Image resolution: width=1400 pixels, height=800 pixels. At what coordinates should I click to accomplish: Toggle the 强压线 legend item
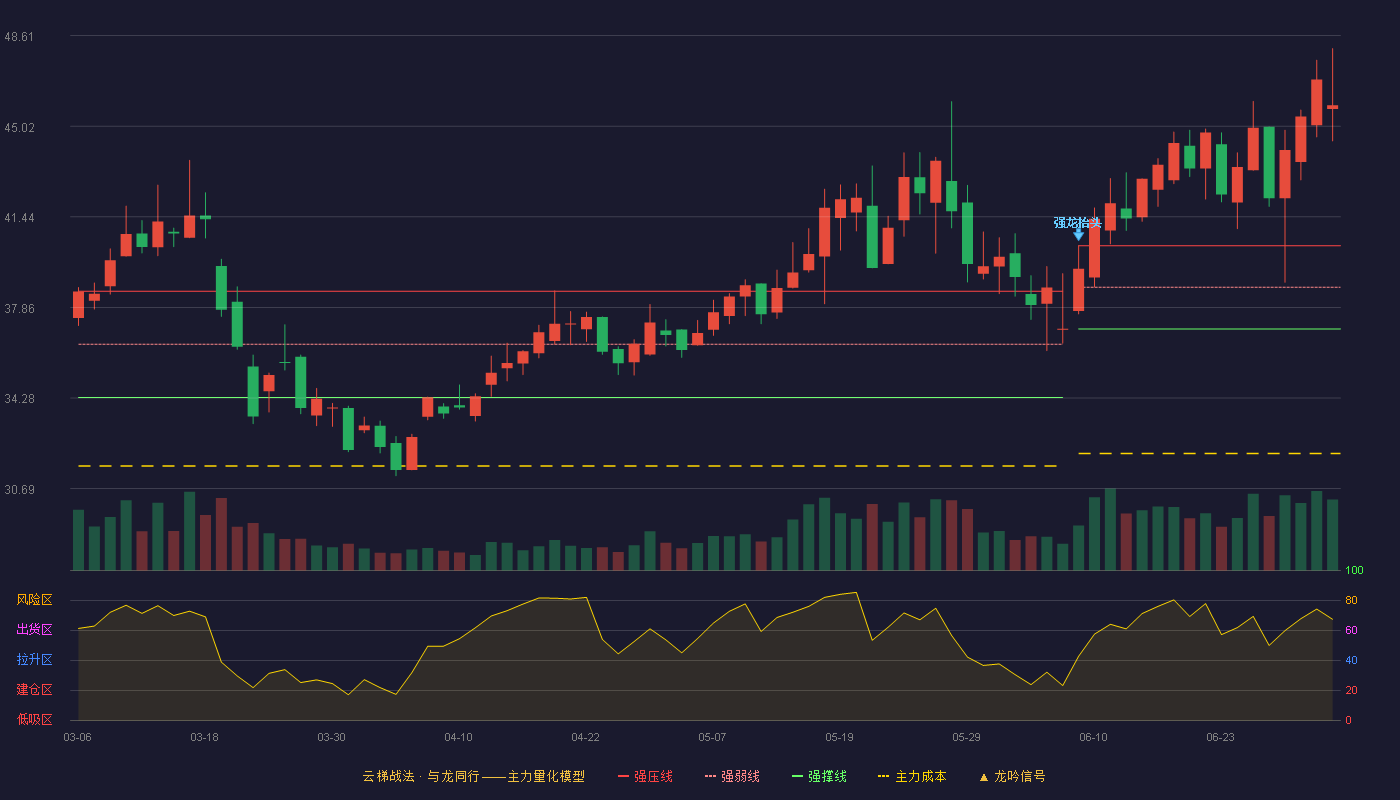[x=645, y=776]
